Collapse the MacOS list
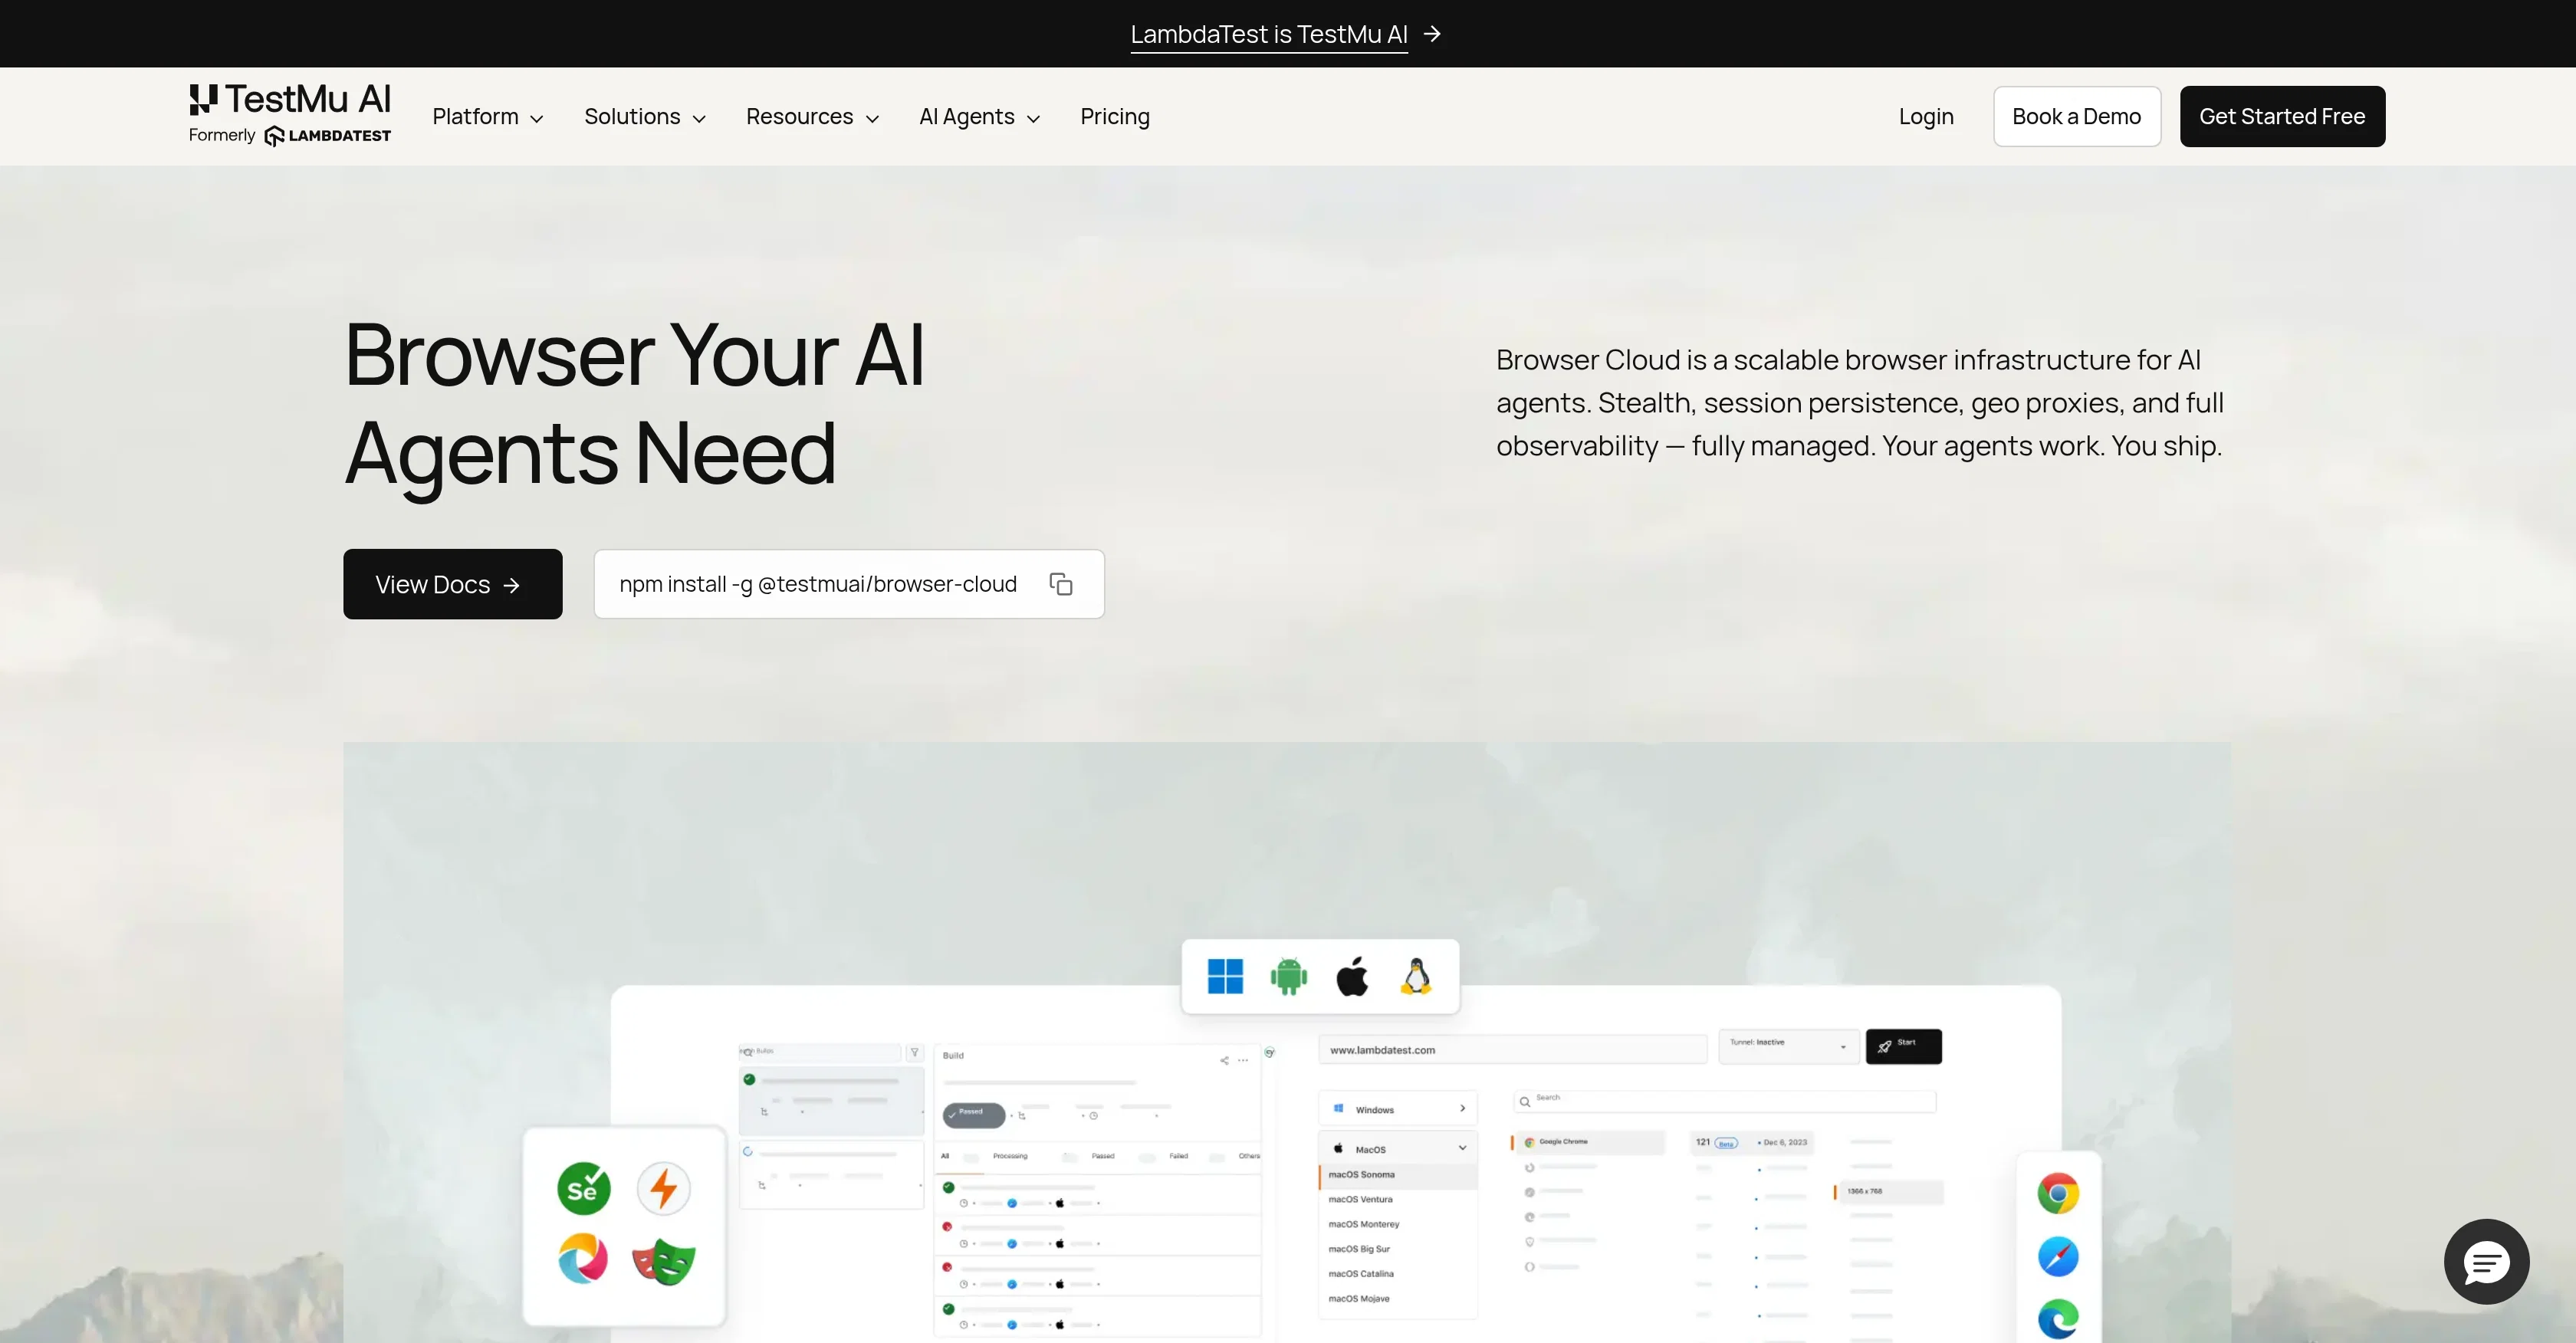 point(1398,1149)
